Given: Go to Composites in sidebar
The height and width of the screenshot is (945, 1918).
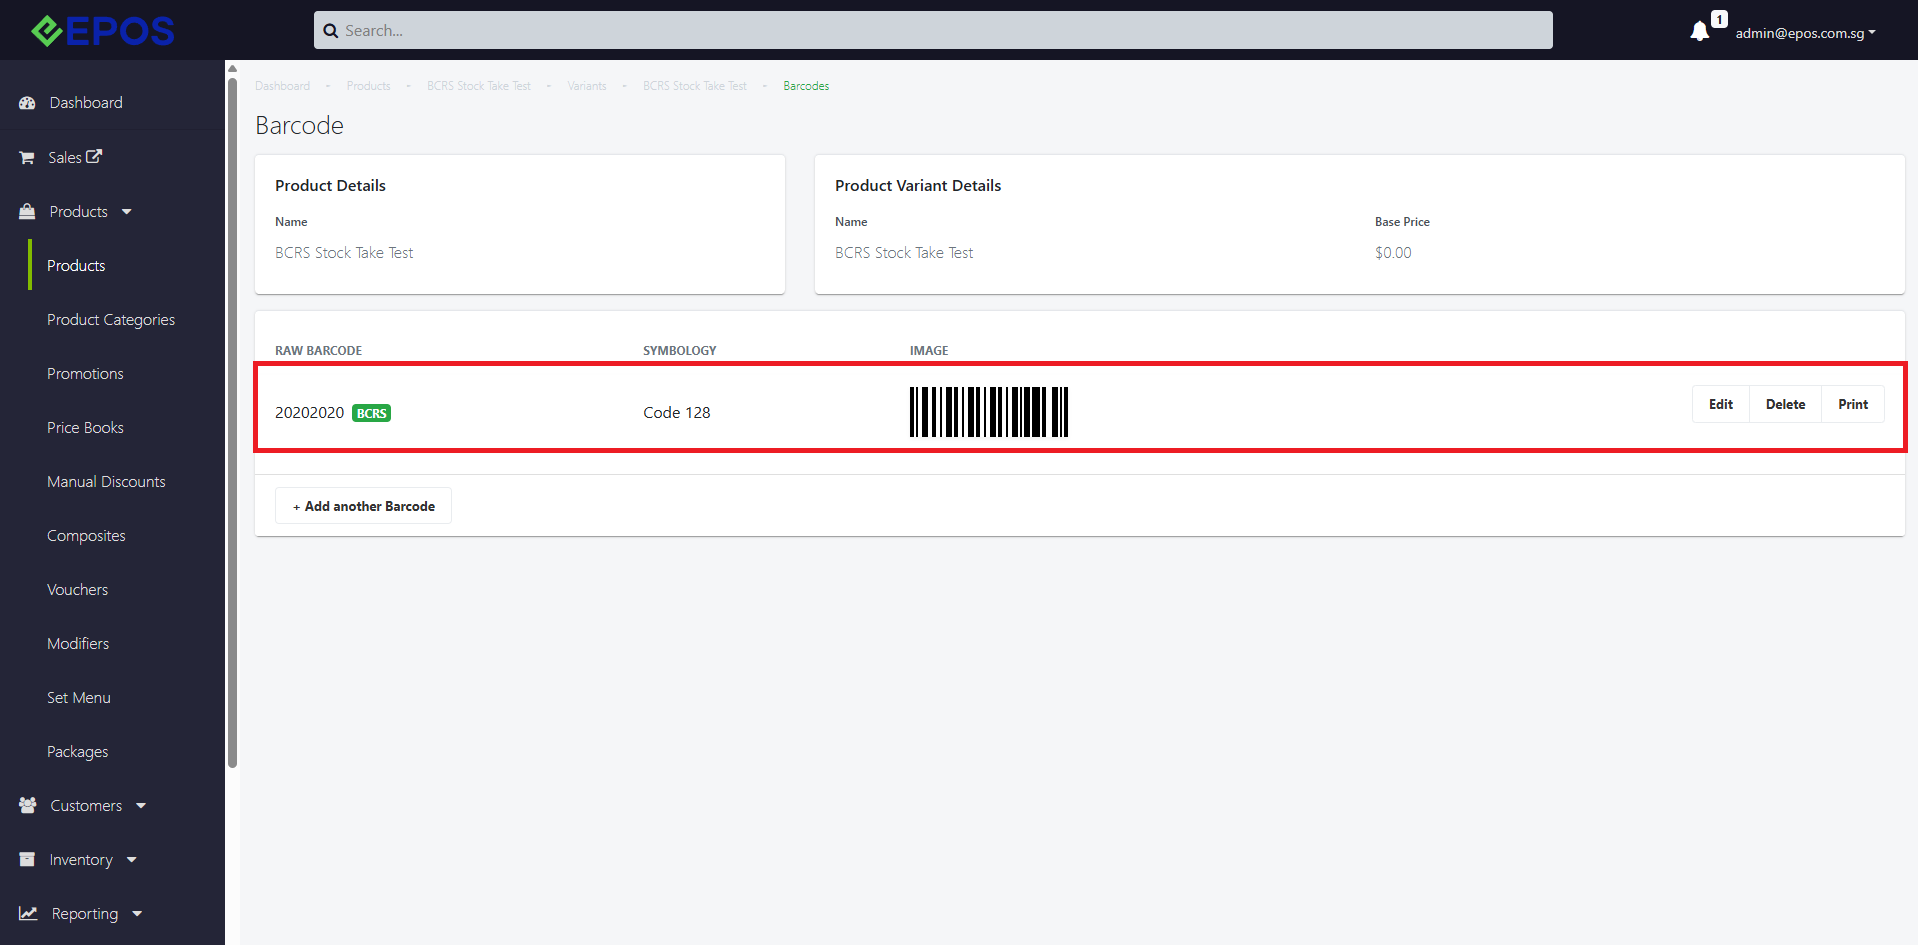Looking at the screenshot, I should click(x=86, y=536).
